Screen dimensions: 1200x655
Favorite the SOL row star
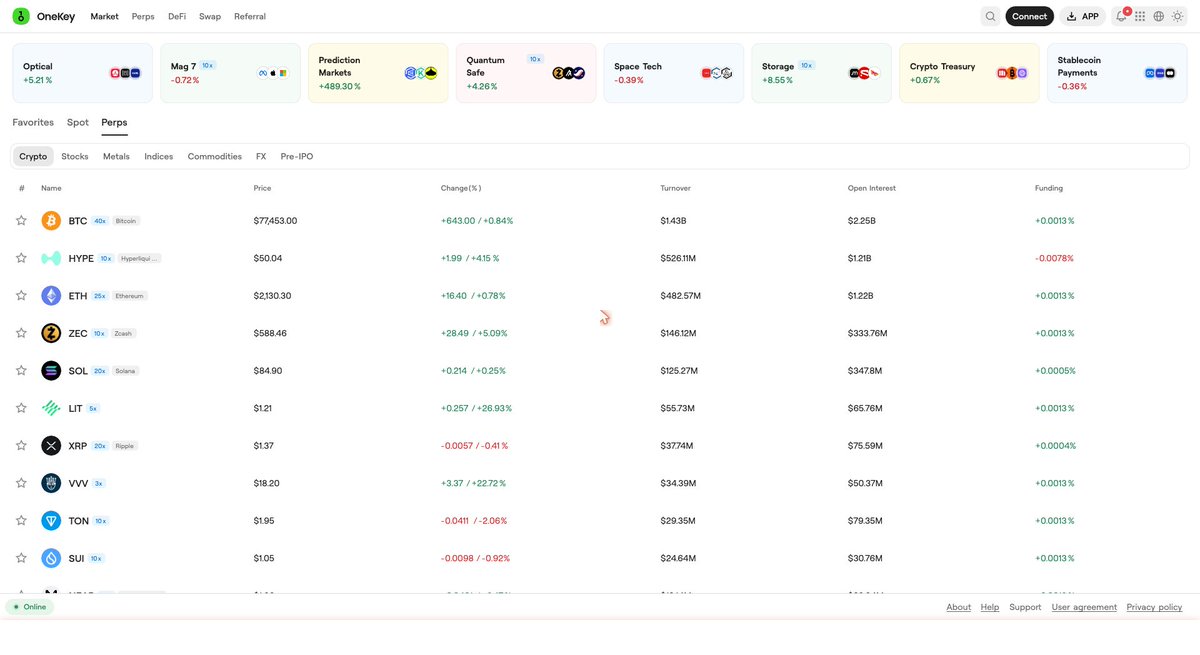pyautogui.click(x=21, y=370)
